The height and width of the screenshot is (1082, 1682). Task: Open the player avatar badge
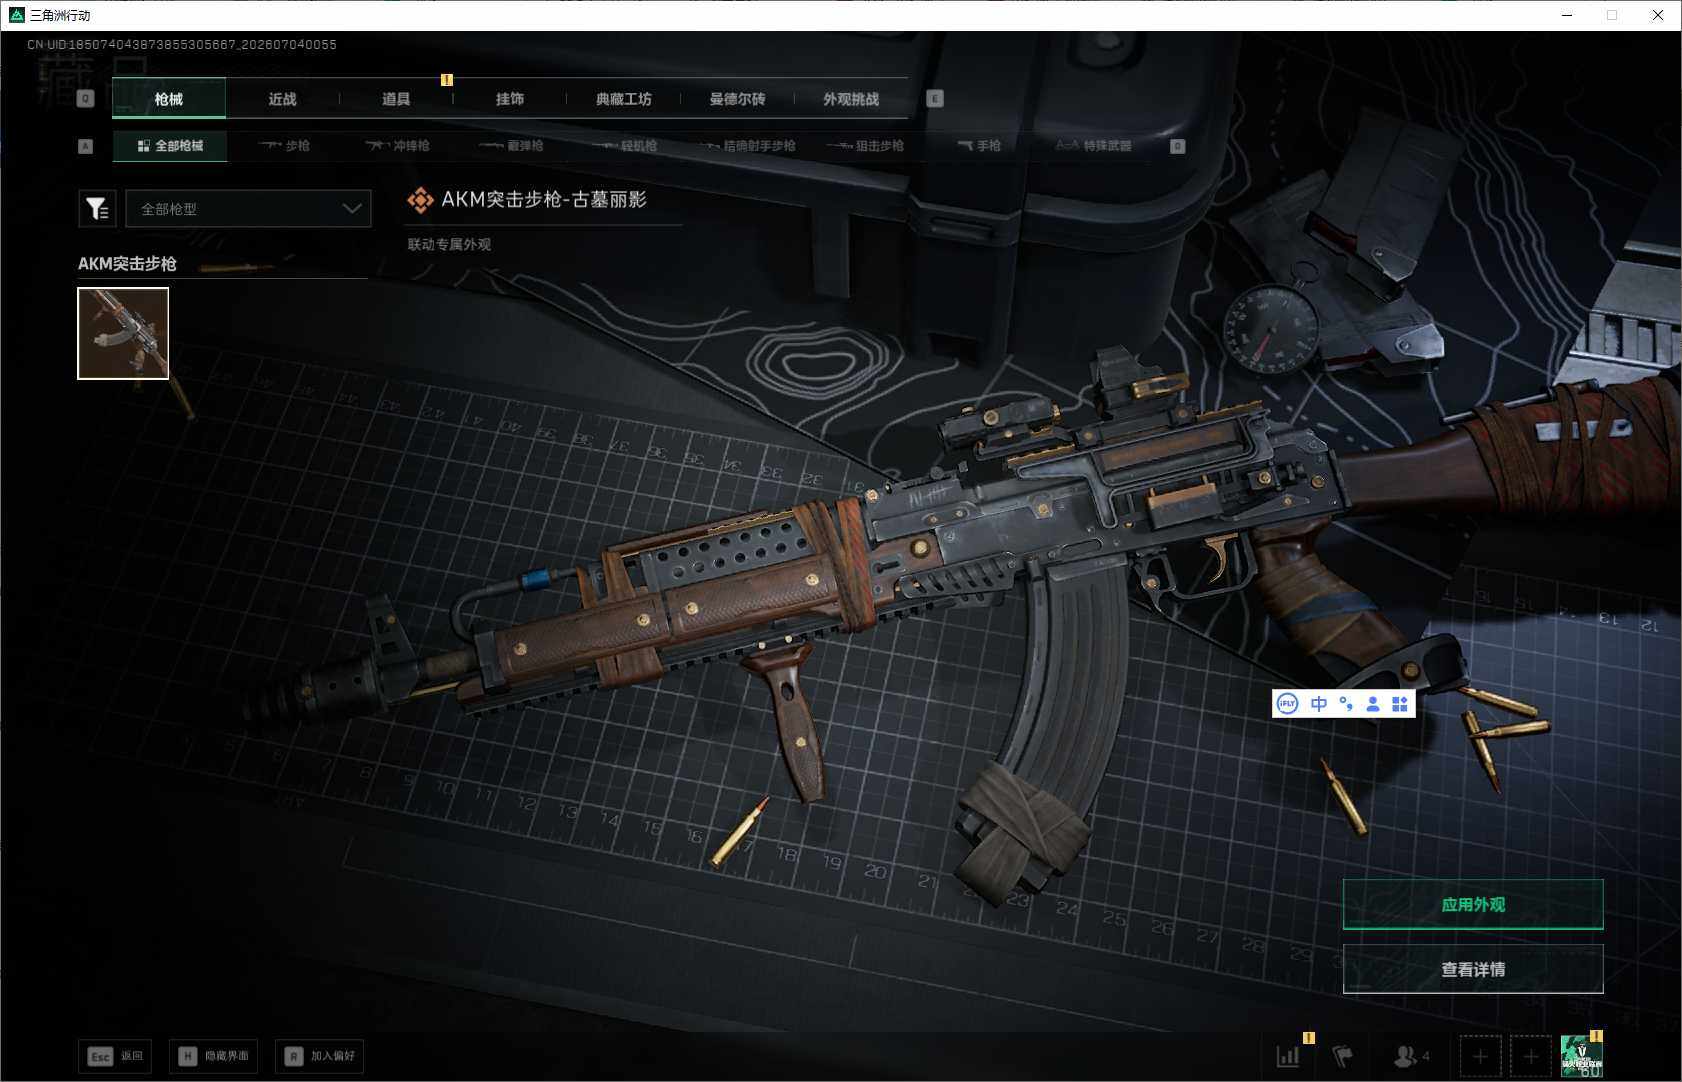tap(1582, 1056)
